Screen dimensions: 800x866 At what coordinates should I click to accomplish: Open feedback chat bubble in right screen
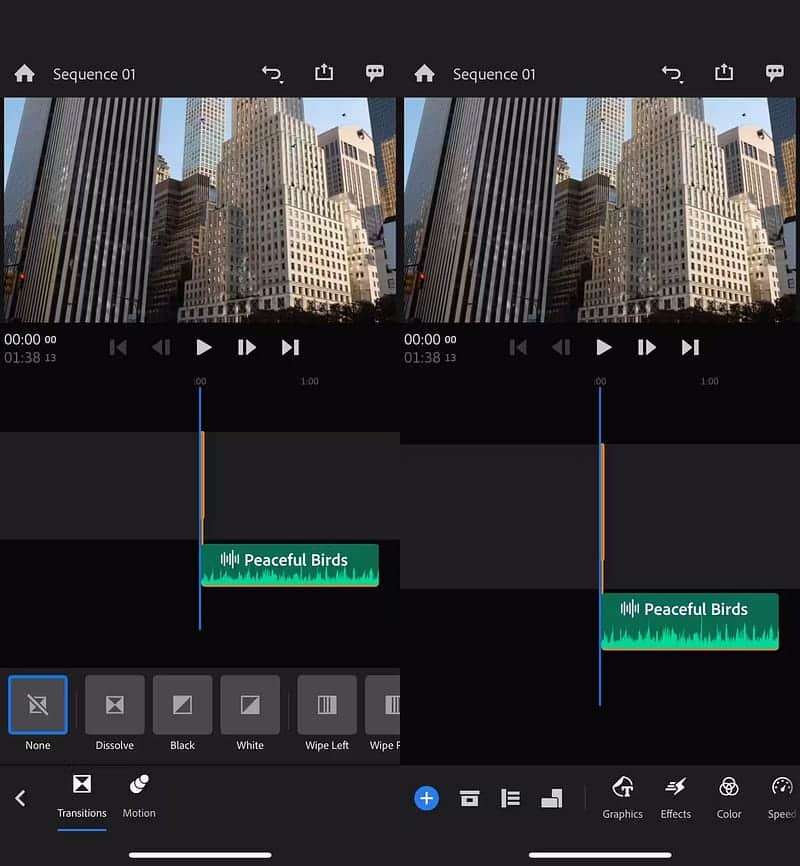(775, 73)
